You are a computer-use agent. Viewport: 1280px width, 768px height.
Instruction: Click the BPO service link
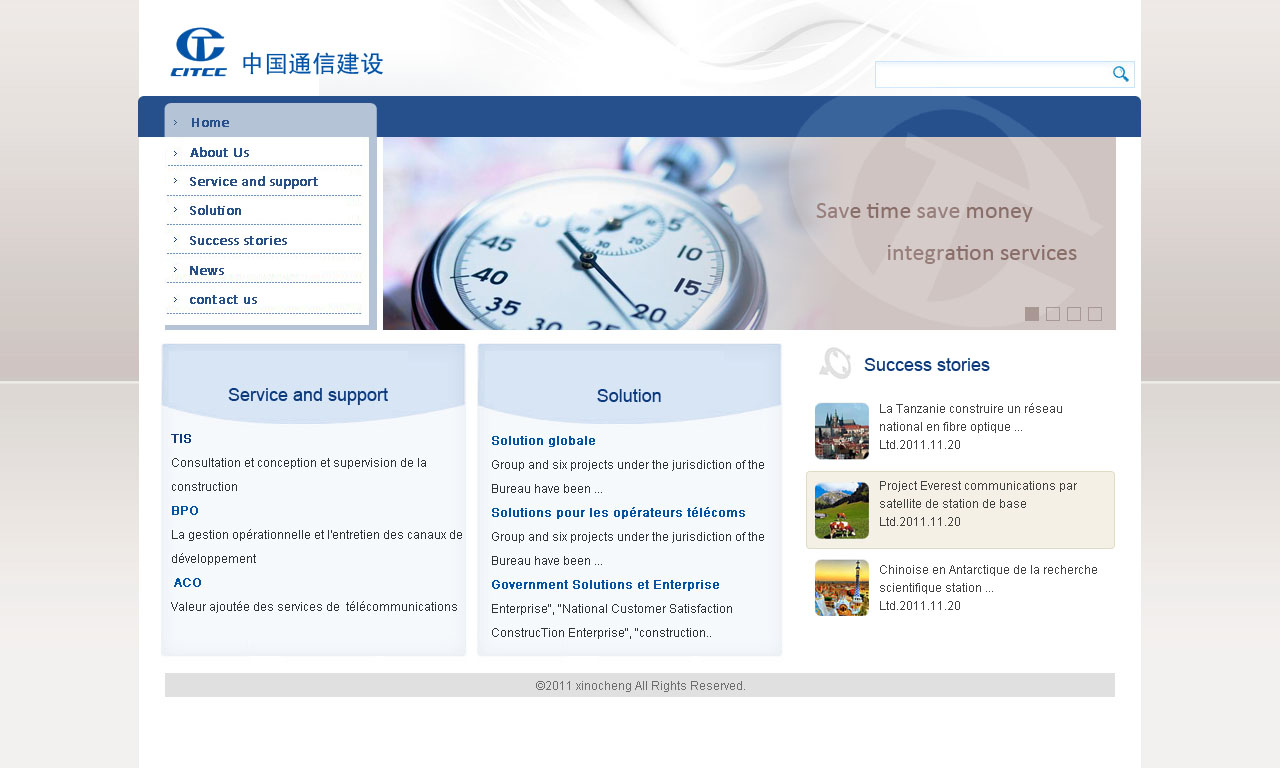tap(185, 511)
